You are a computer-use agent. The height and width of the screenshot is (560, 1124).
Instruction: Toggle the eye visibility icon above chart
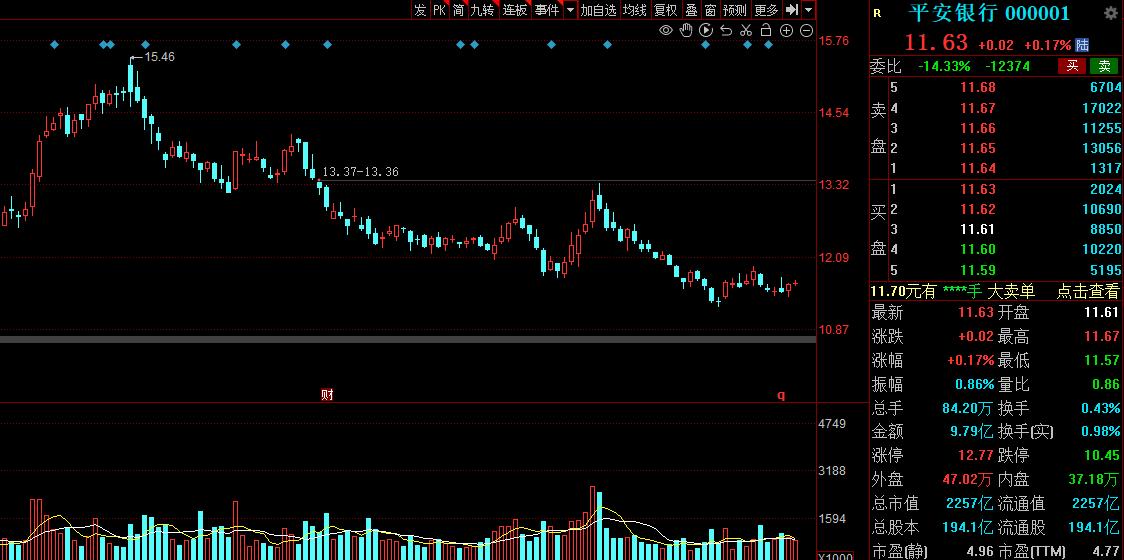coord(666,30)
